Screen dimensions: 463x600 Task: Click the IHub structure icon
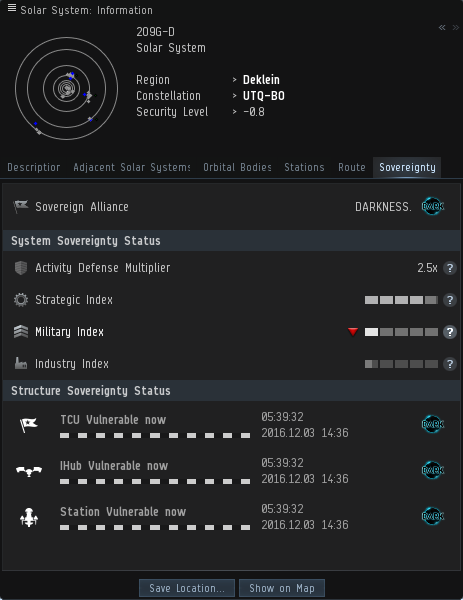(29, 471)
